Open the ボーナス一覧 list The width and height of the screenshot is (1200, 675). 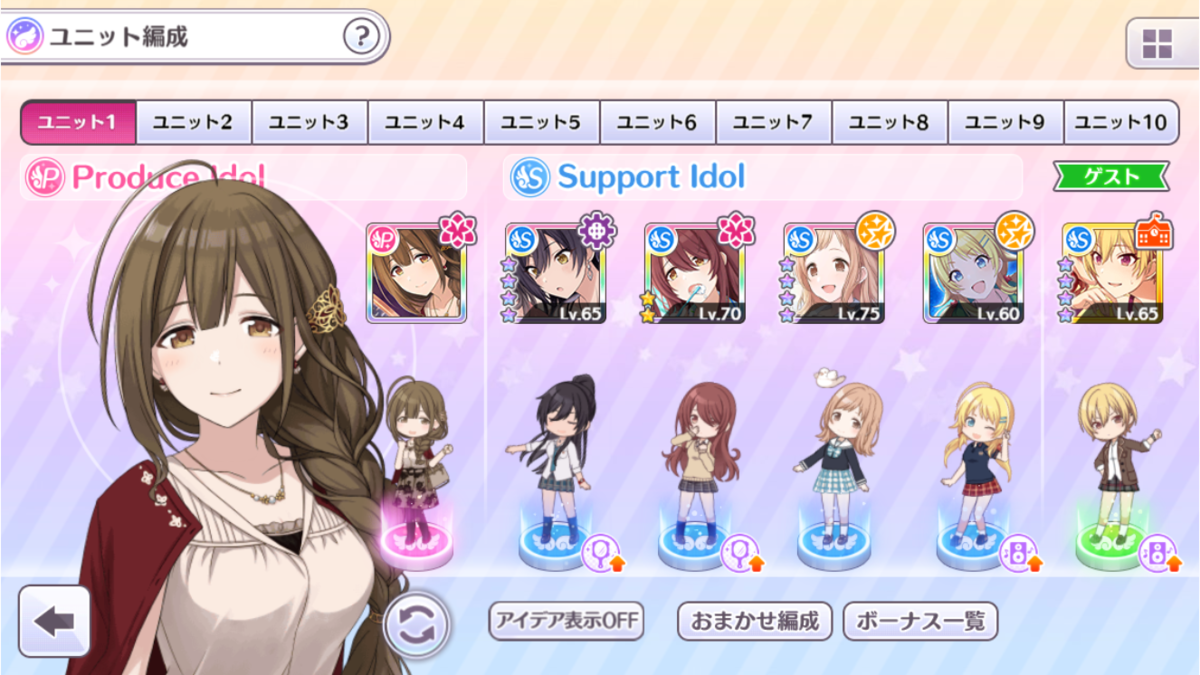920,621
